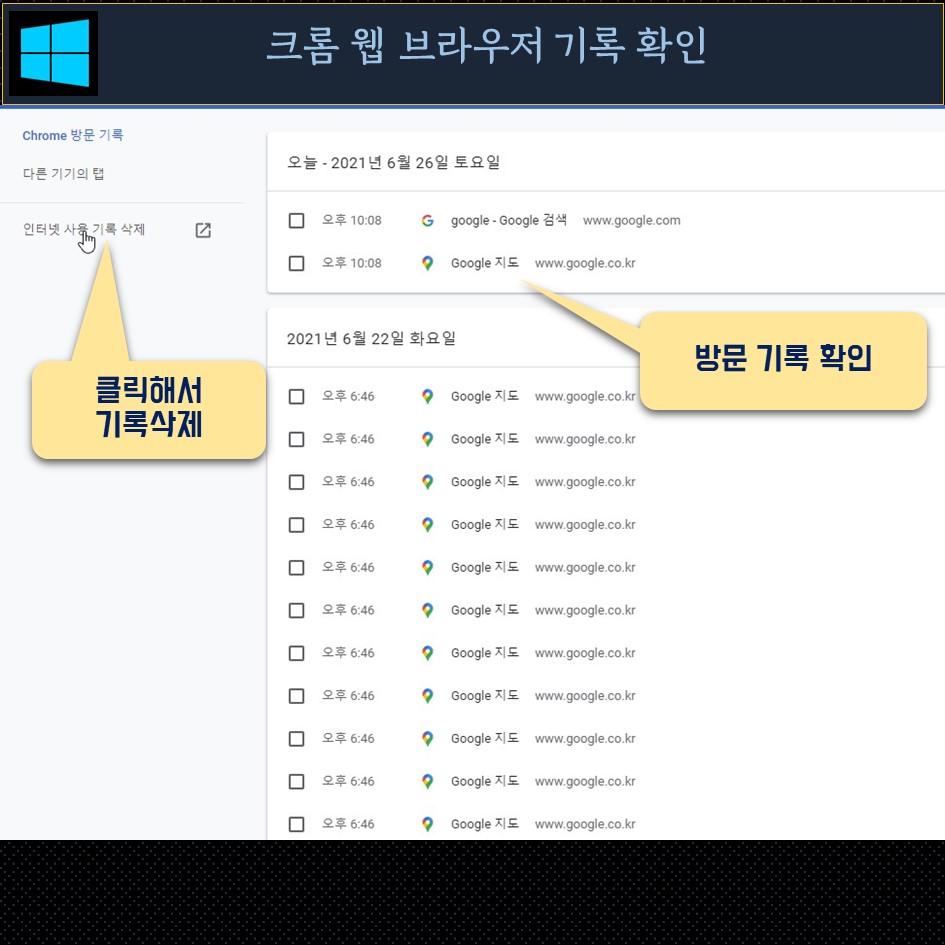Open the 오후 10:08 Google 지도 history entry

(485, 263)
